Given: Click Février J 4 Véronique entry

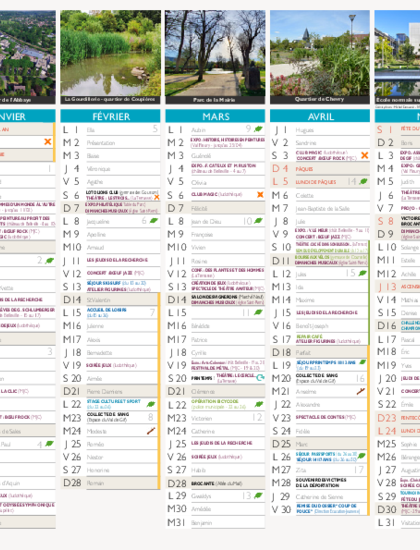Looking at the screenshot, I should 98,169.
